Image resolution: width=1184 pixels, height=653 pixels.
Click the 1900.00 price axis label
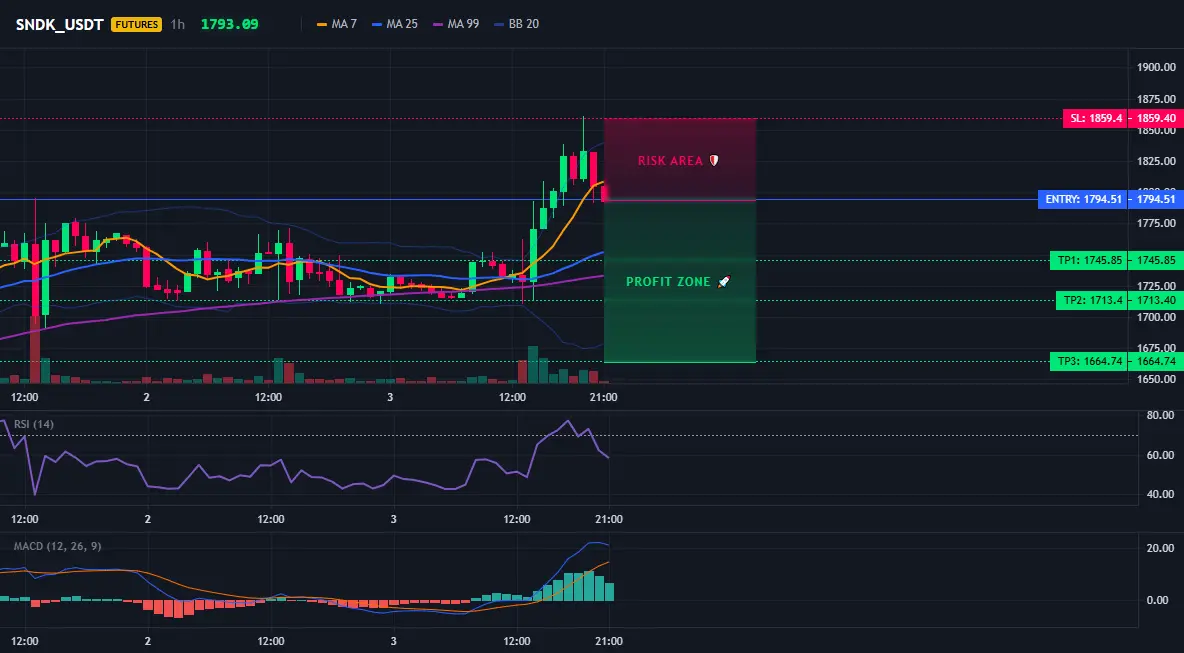click(1156, 68)
